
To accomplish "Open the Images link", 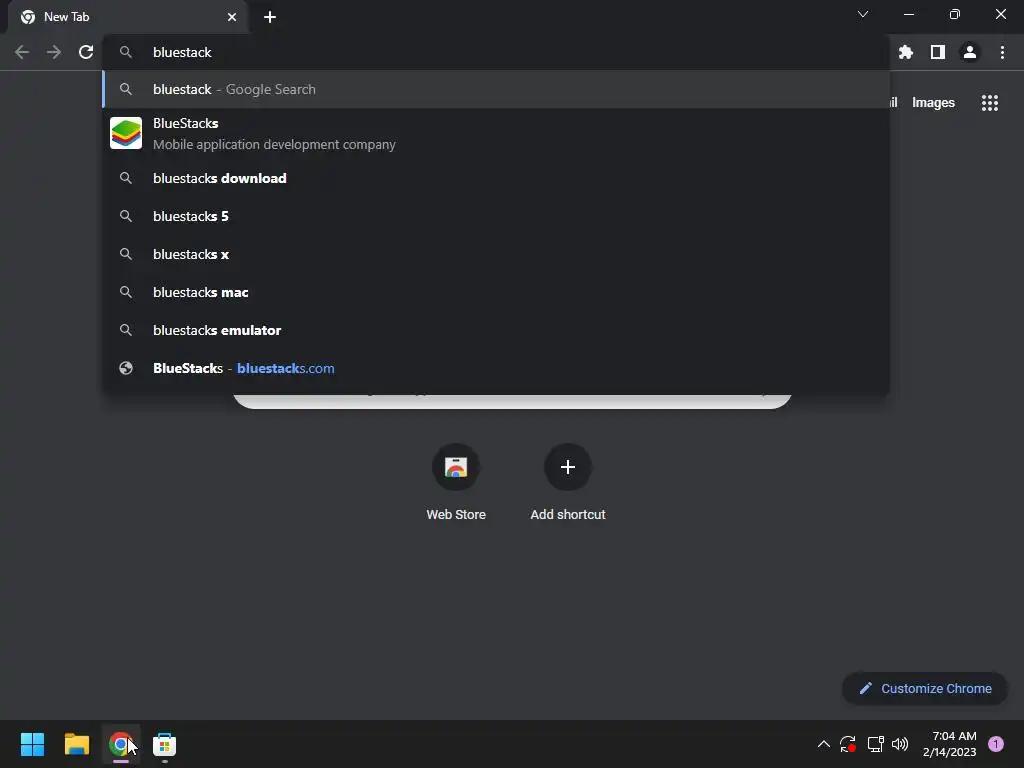I will pyautogui.click(x=933, y=103).
